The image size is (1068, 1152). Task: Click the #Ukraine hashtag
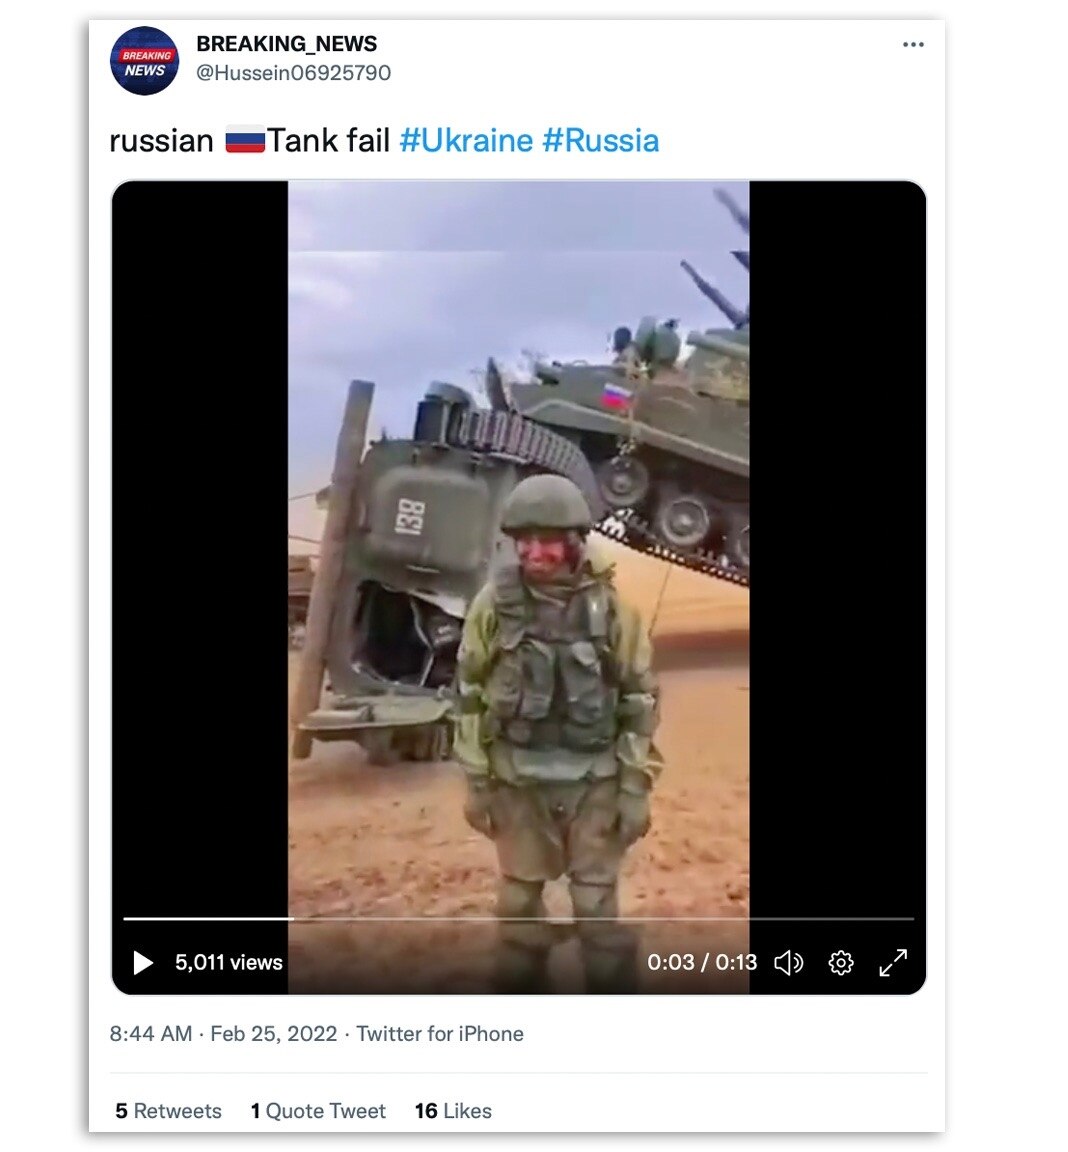coord(466,141)
